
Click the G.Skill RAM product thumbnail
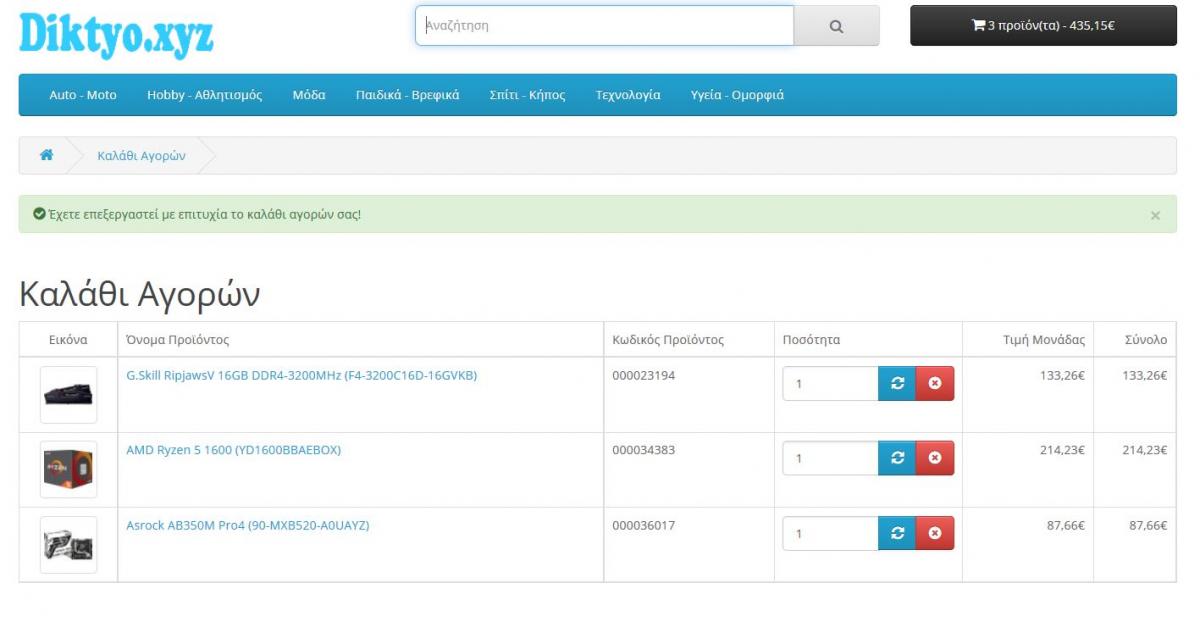coord(69,395)
